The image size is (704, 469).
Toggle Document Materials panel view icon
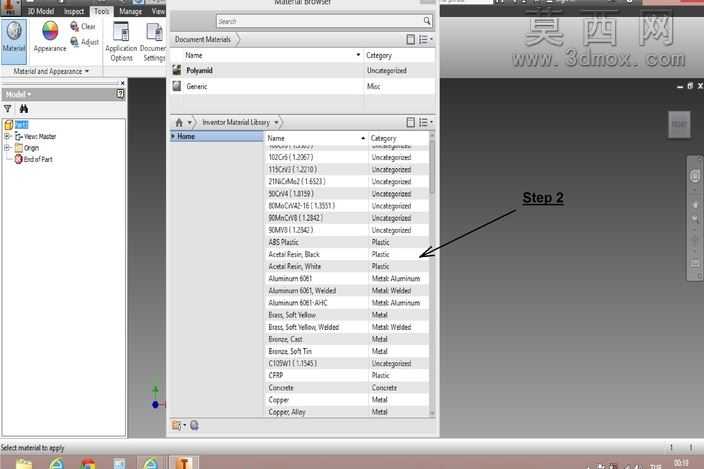point(410,39)
